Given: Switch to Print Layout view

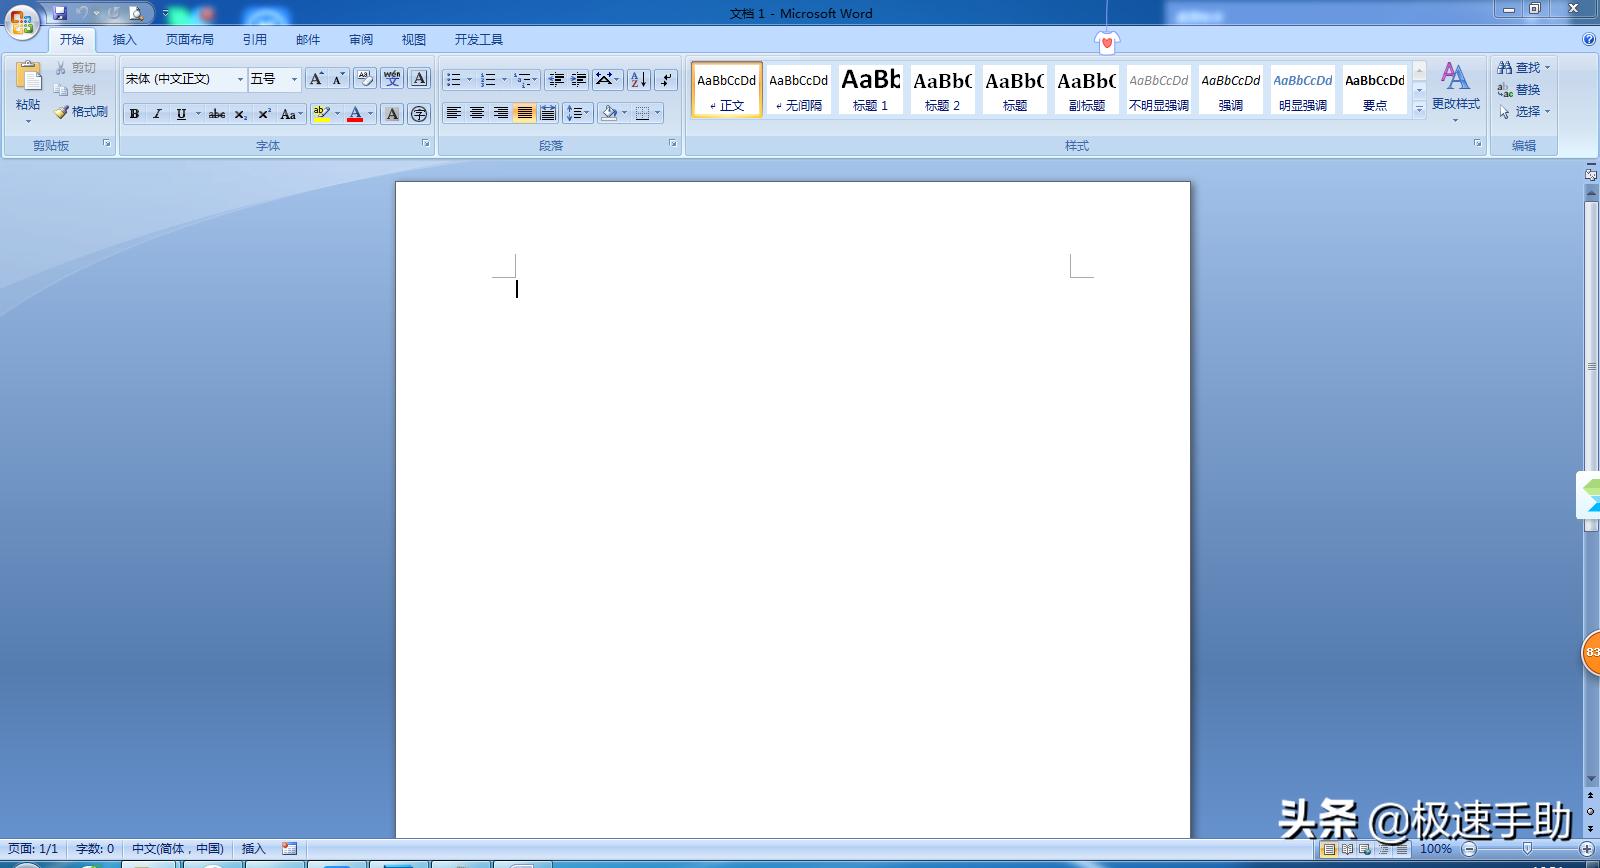Looking at the screenshot, I should coord(1329,849).
